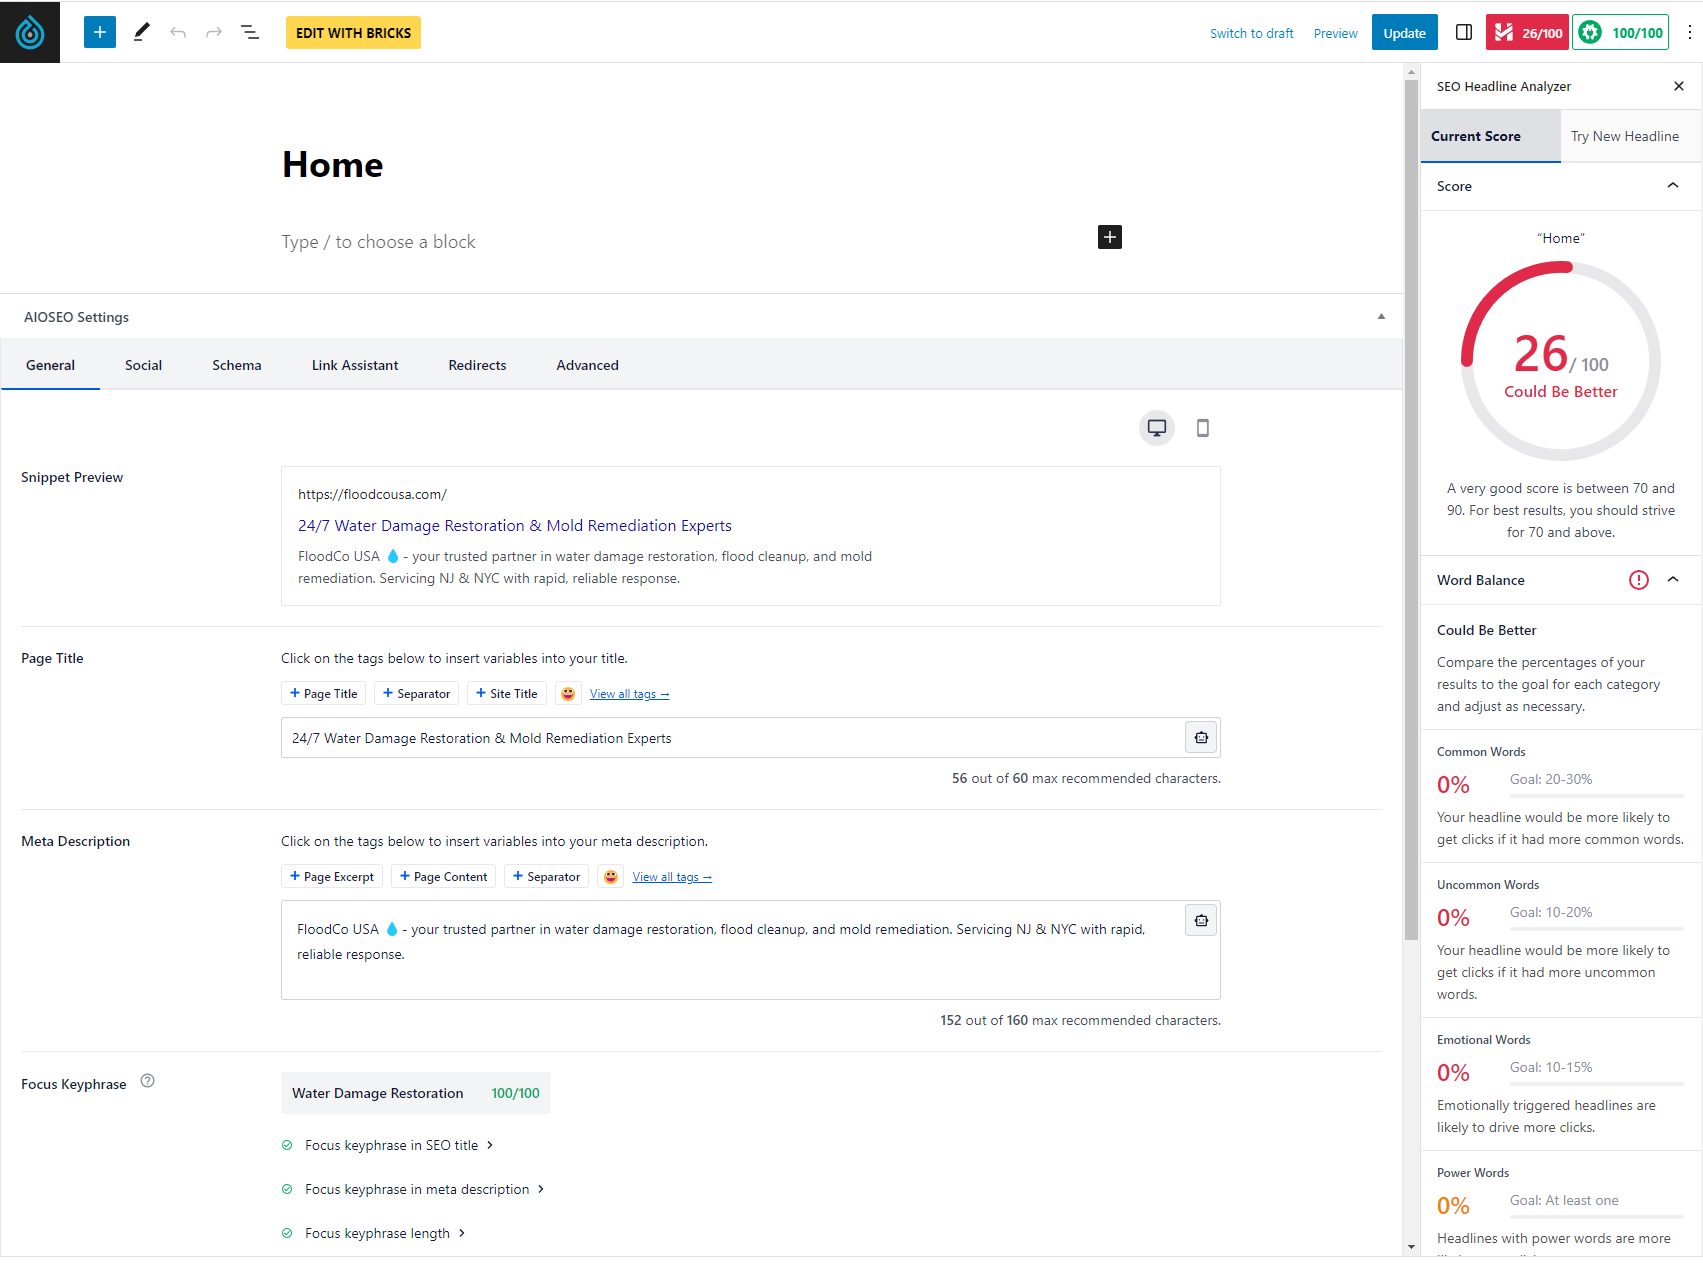Click the sidebar scrollbar up arrow
Screen dimensions: 1703x1263
[x=1412, y=72]
